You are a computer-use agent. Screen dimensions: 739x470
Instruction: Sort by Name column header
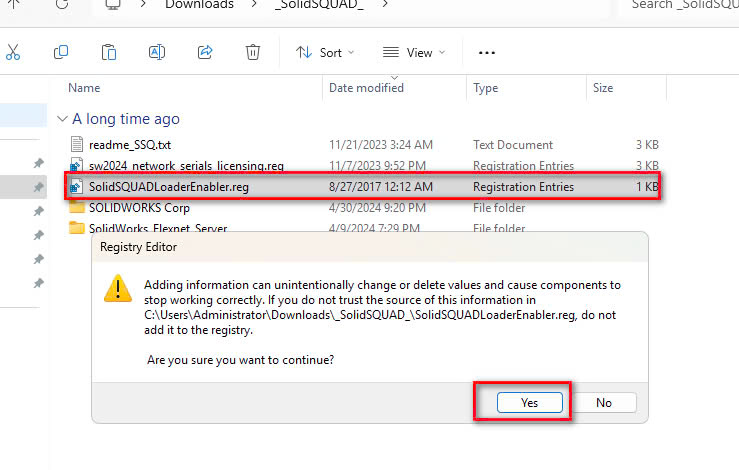tap(84, 88)
